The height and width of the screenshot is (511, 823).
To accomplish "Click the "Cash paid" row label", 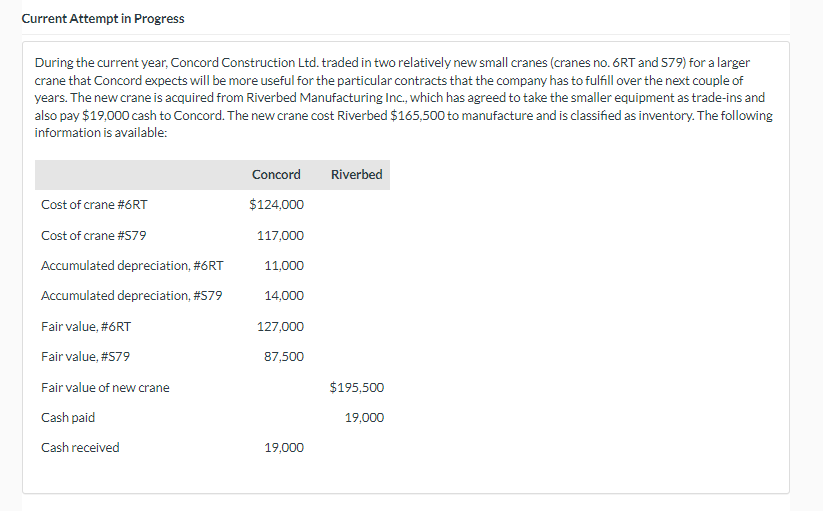I will tap(68, 418).
